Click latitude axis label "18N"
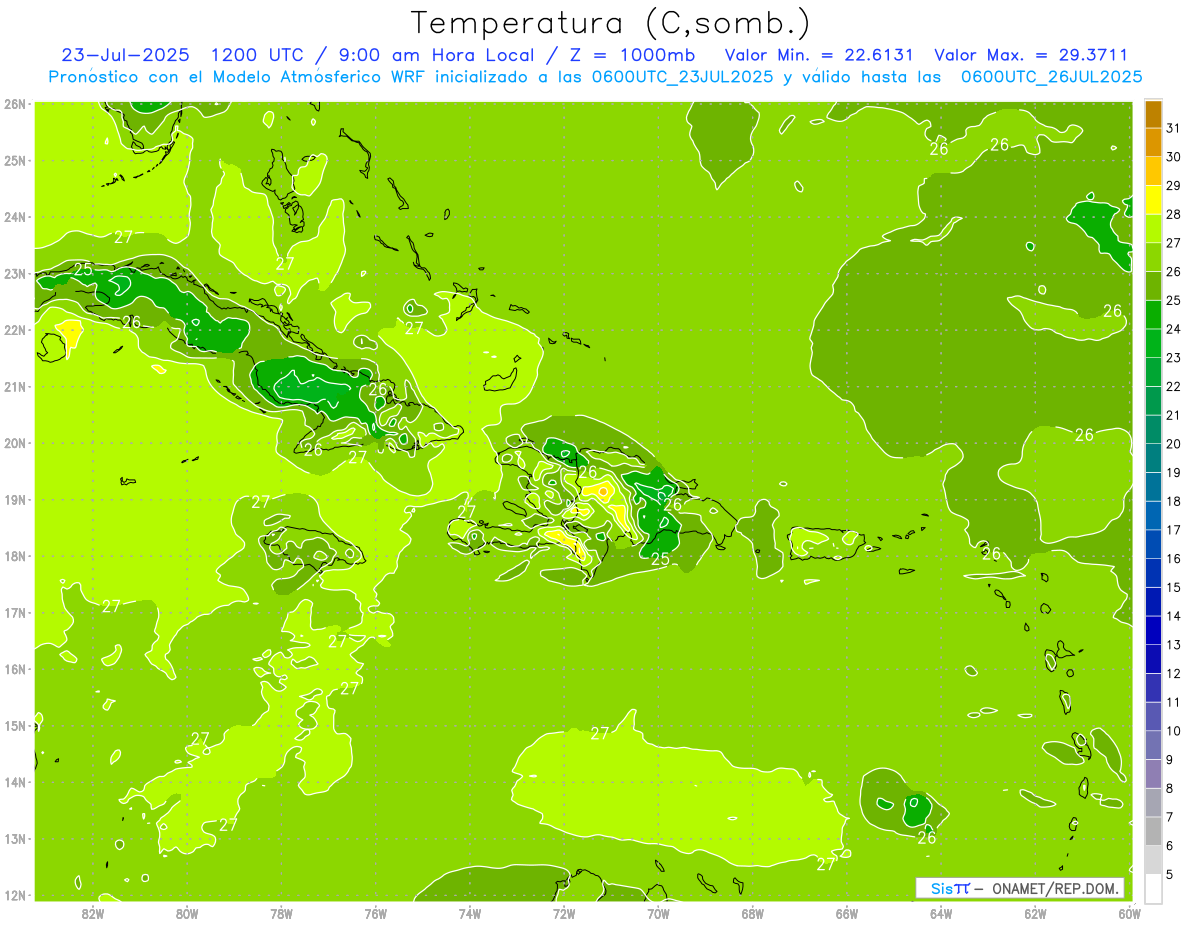Image resolution: width=1200 pixels, height=927 pixels. 15,556
